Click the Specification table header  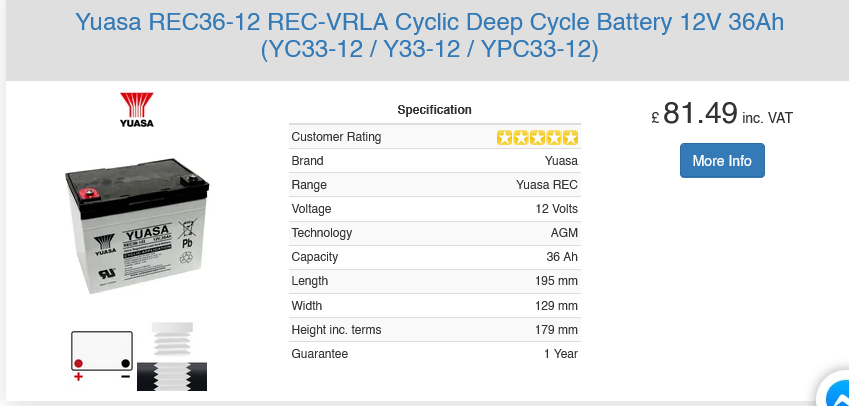pos(434,110)
